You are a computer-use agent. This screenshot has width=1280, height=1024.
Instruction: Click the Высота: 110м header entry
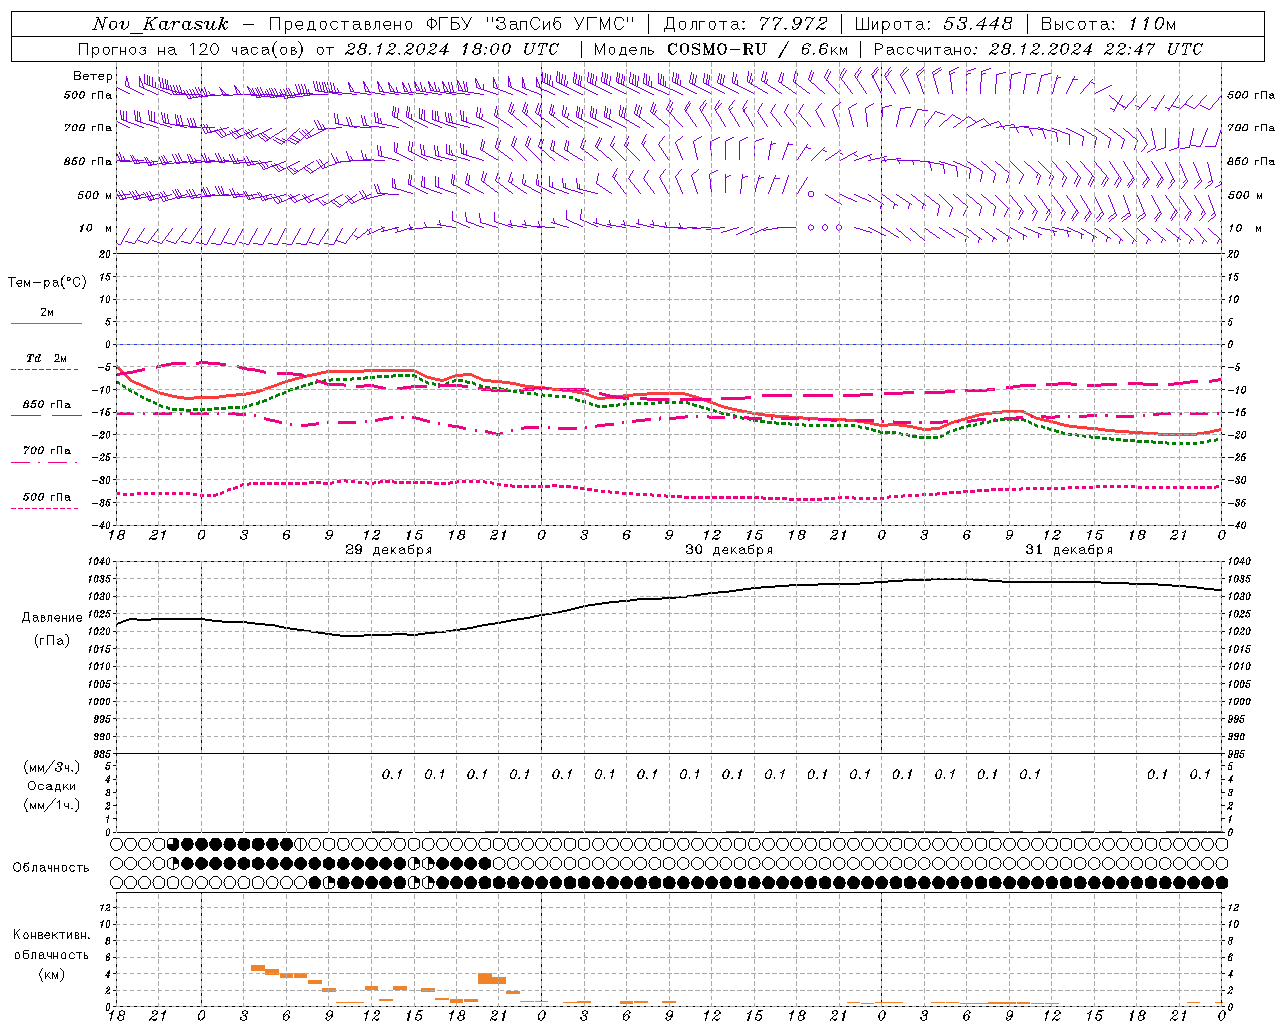pyautogui.click(x=1108, y=24)
